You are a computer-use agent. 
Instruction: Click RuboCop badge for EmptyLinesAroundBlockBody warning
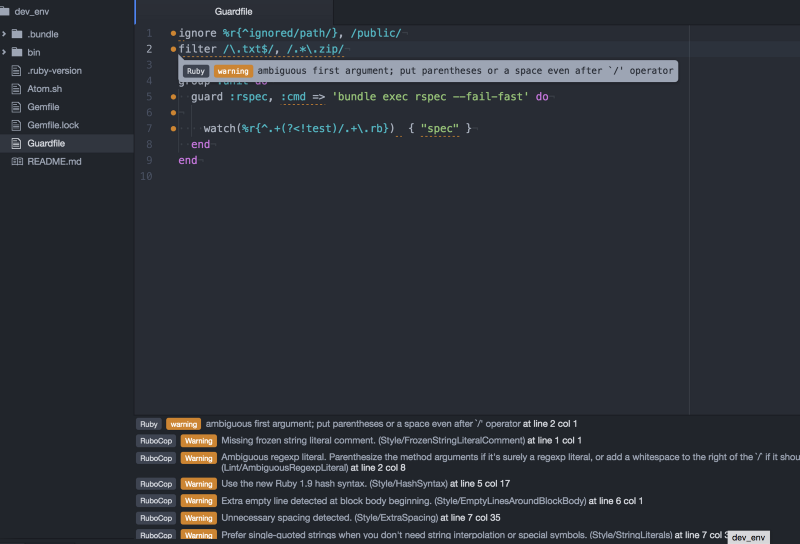click(156, 501)
